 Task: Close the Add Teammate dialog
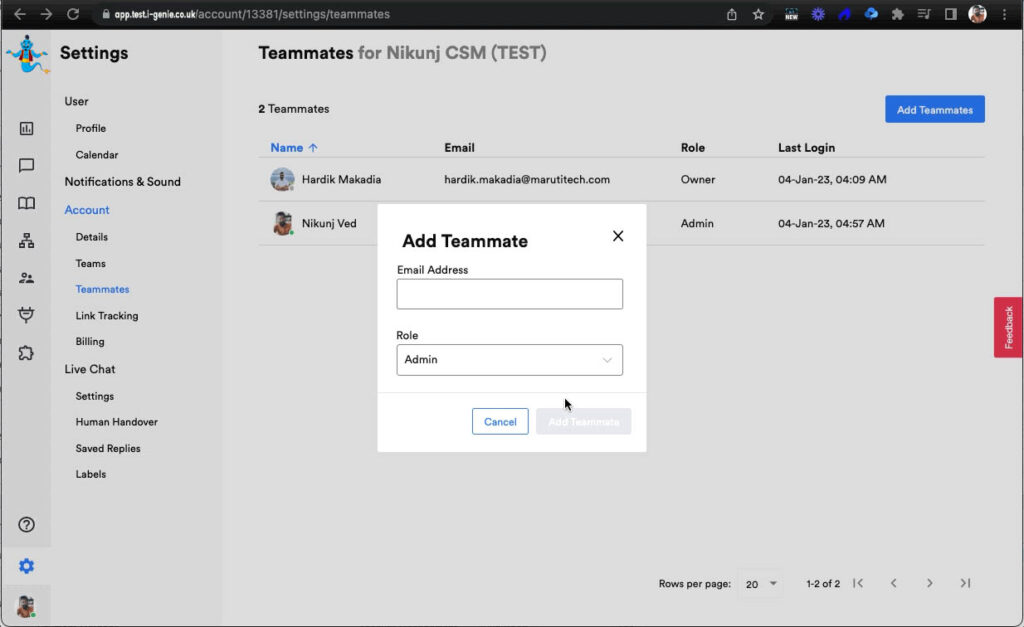tap(618, 236)
